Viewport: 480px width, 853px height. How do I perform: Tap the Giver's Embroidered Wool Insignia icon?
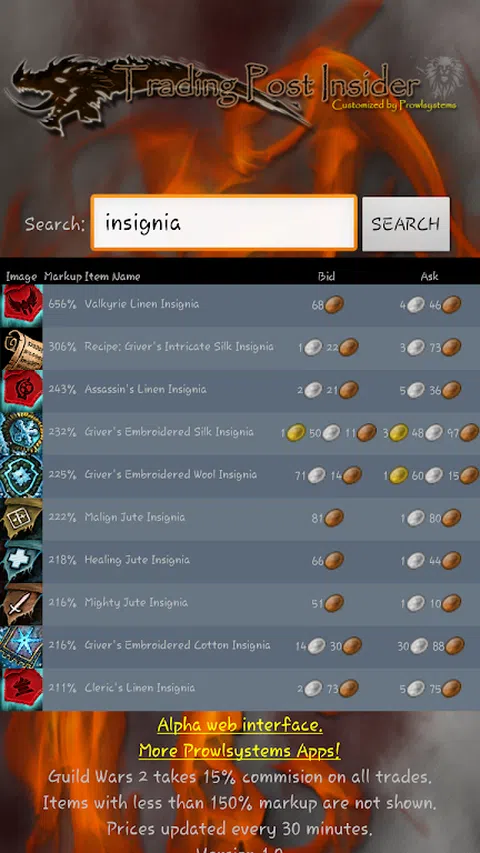click(22, 476)
